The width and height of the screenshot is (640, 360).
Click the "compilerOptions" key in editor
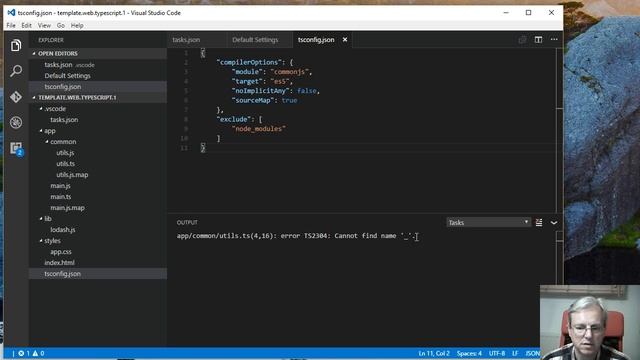click(x=249, y=62)
